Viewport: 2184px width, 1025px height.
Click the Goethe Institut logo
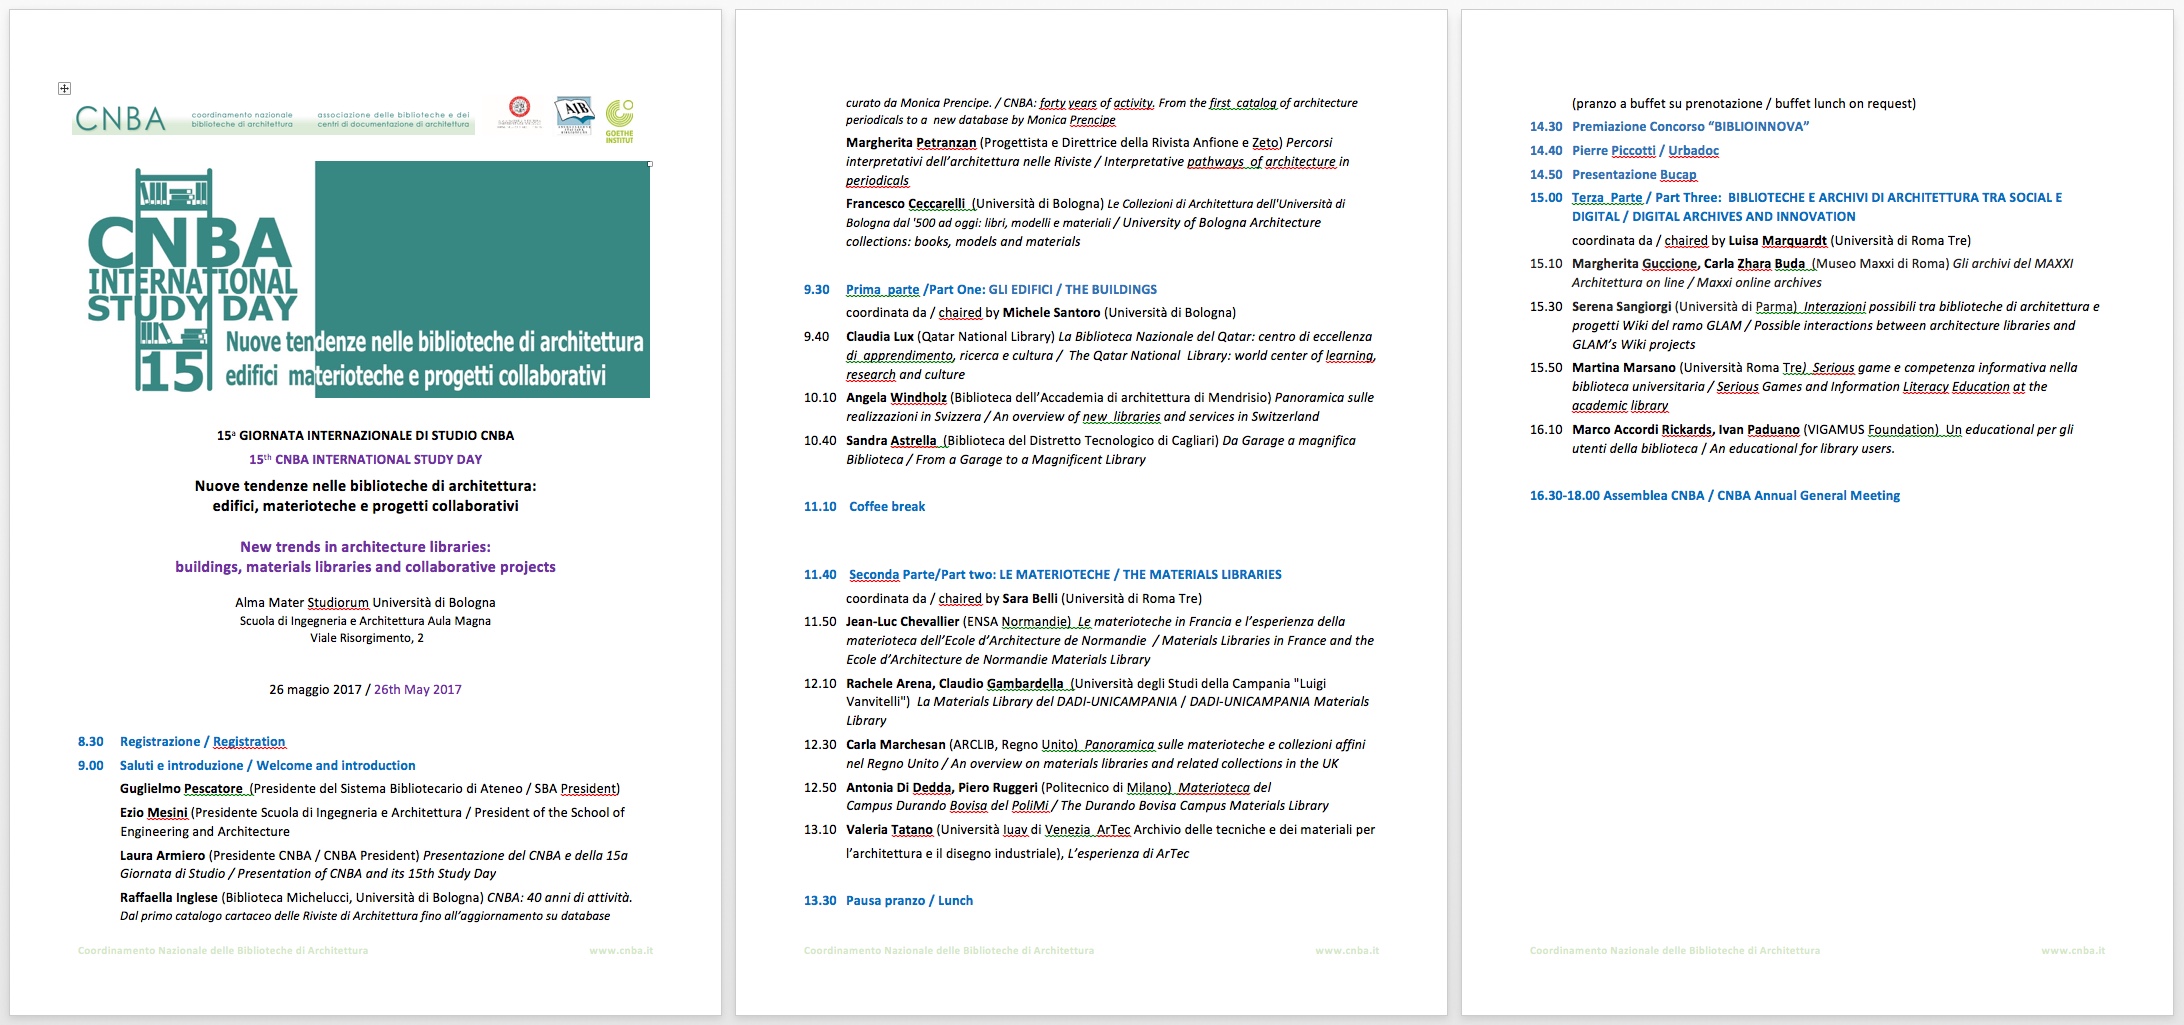pyautogui.click(x=619, y=120)
